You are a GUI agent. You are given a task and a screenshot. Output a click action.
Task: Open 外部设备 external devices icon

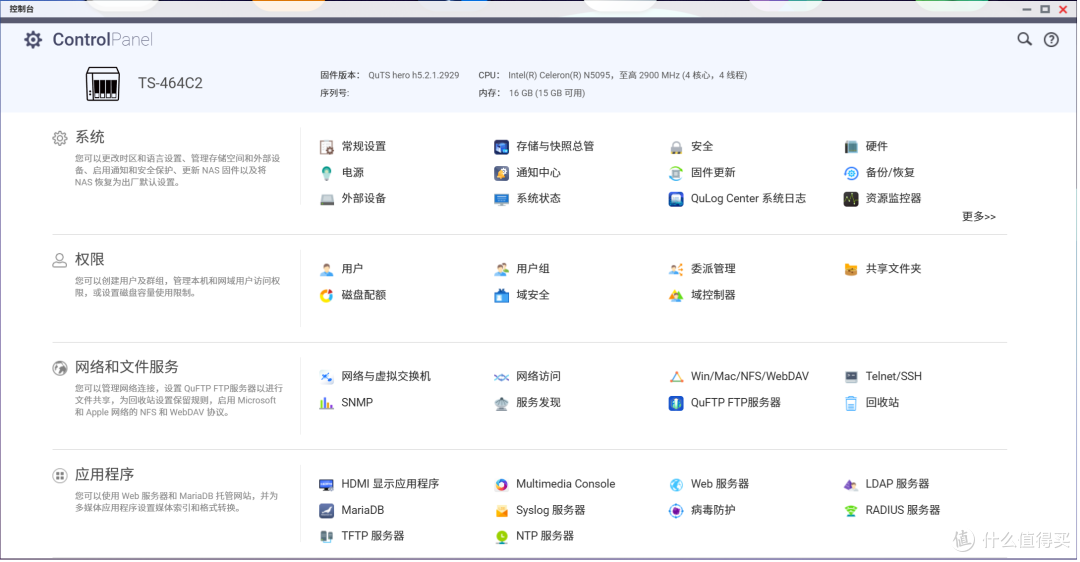pyautogui.click(x=326, y=199)
